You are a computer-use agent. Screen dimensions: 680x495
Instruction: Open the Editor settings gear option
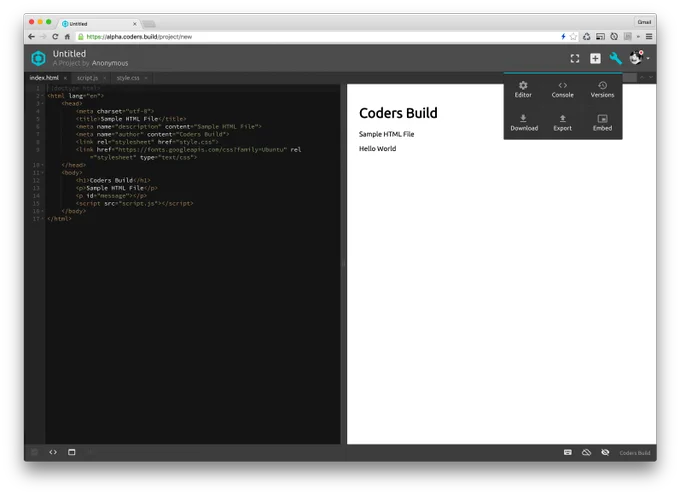click(x=523, y=89)
